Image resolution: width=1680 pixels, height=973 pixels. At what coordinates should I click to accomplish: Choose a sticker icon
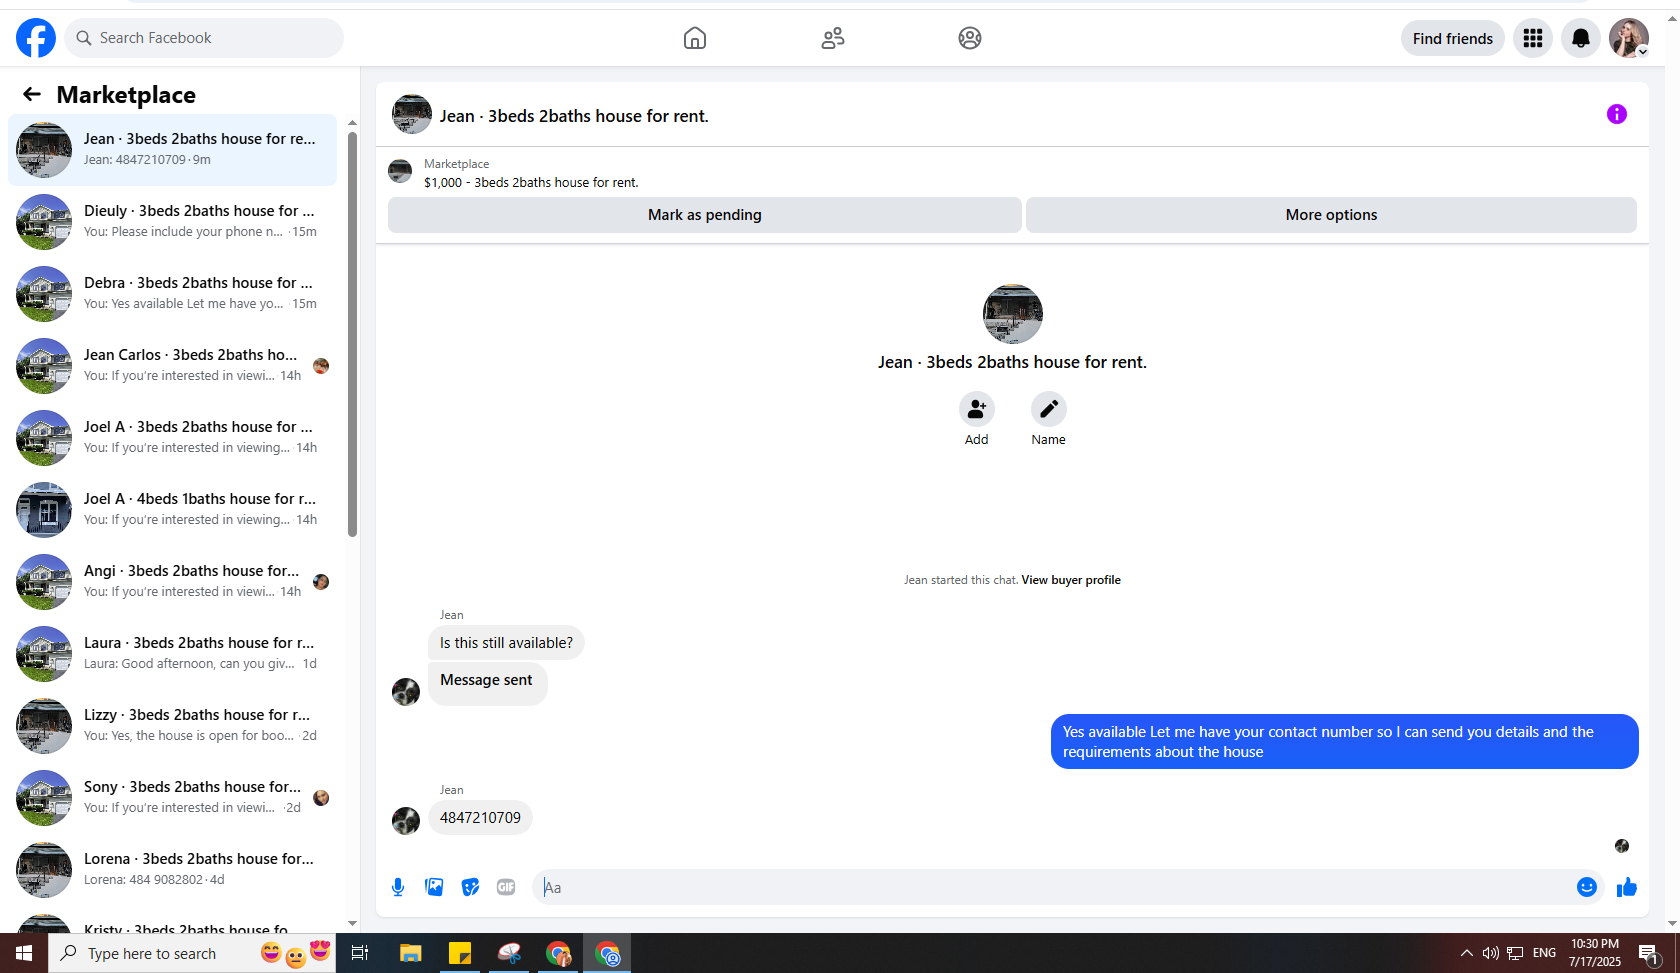click(x=470, y=887)
